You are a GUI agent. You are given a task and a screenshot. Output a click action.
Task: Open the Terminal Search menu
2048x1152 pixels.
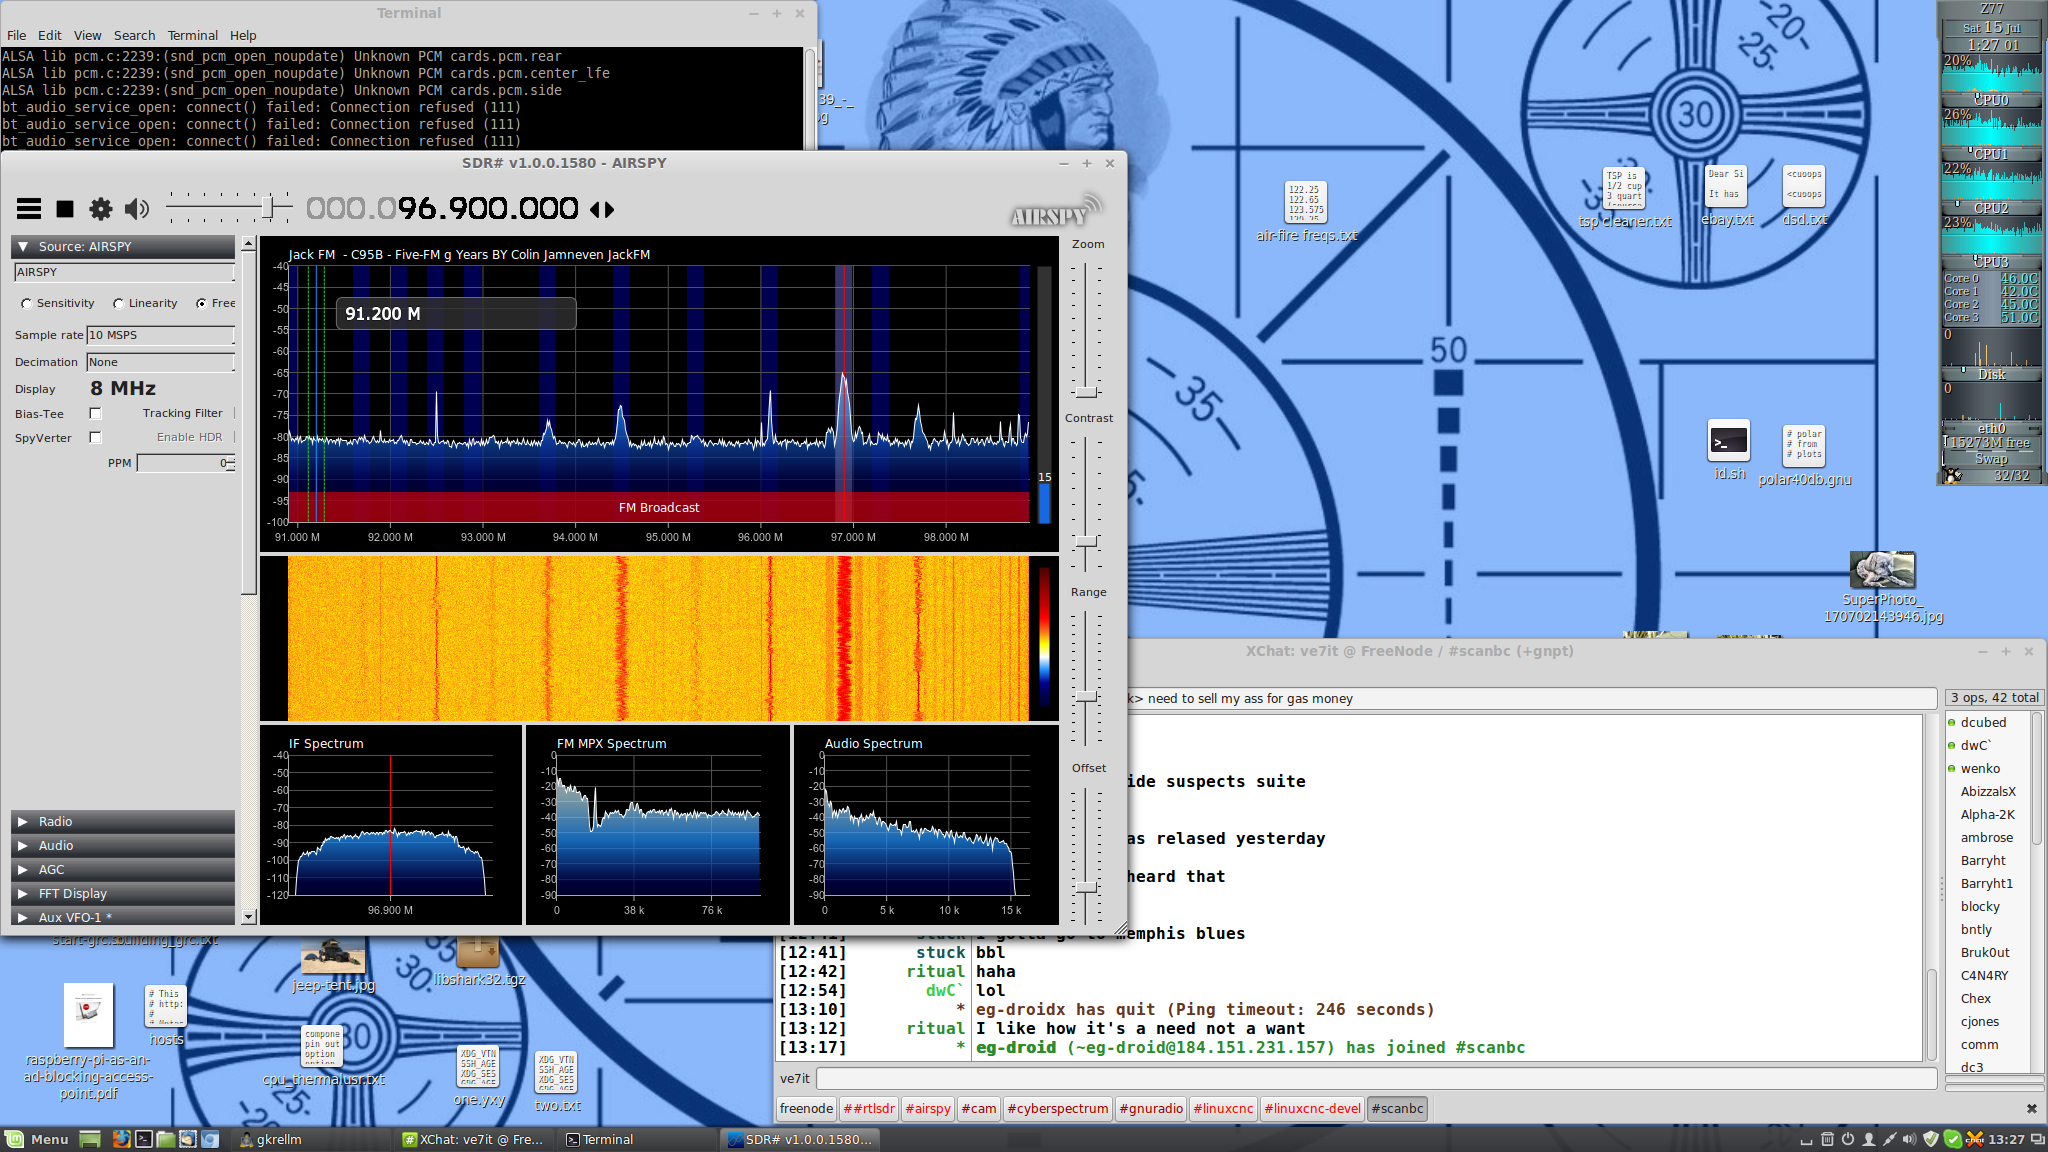click(x=134, y=35)
